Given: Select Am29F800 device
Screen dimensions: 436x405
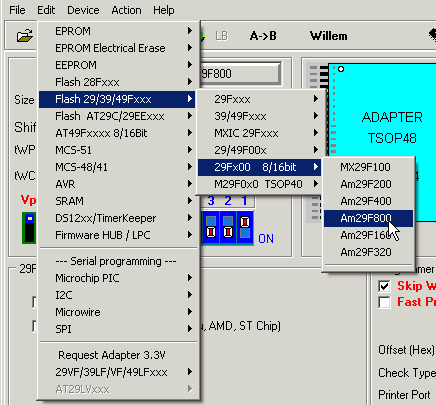Looking at the screenshot, I should coord(368,218).
